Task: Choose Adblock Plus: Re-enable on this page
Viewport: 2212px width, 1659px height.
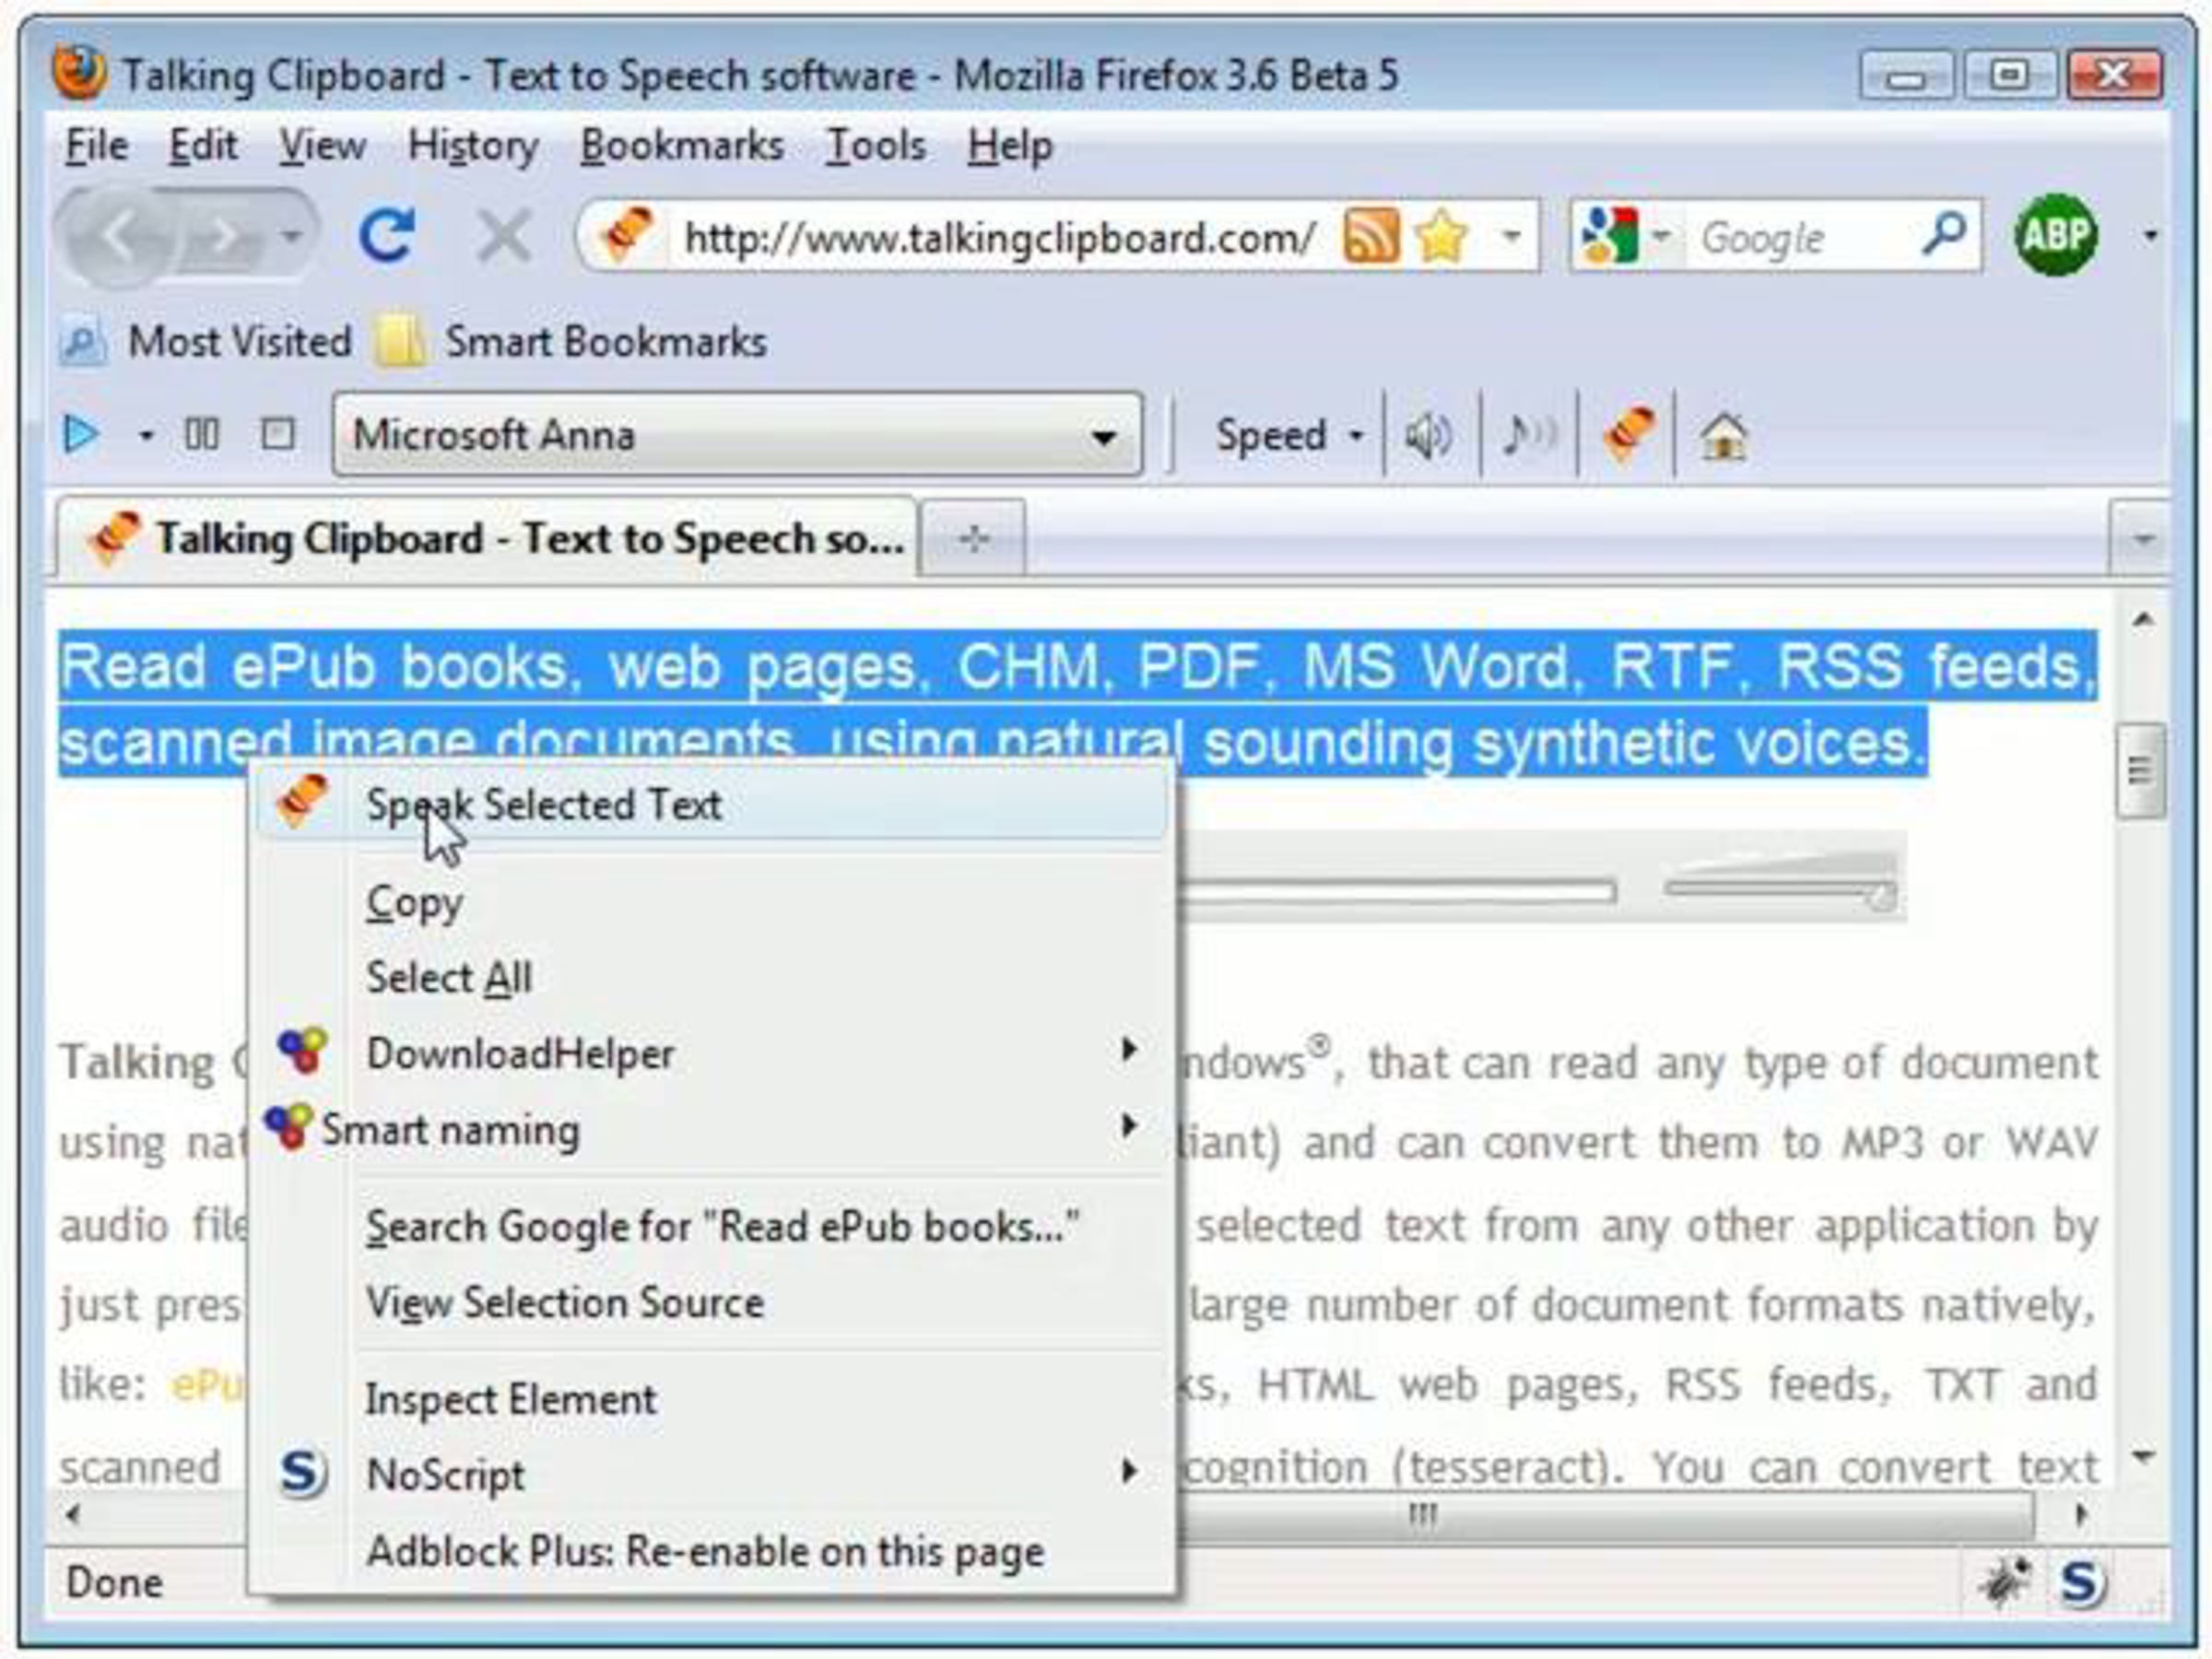Action: [x=712, y=1551]
